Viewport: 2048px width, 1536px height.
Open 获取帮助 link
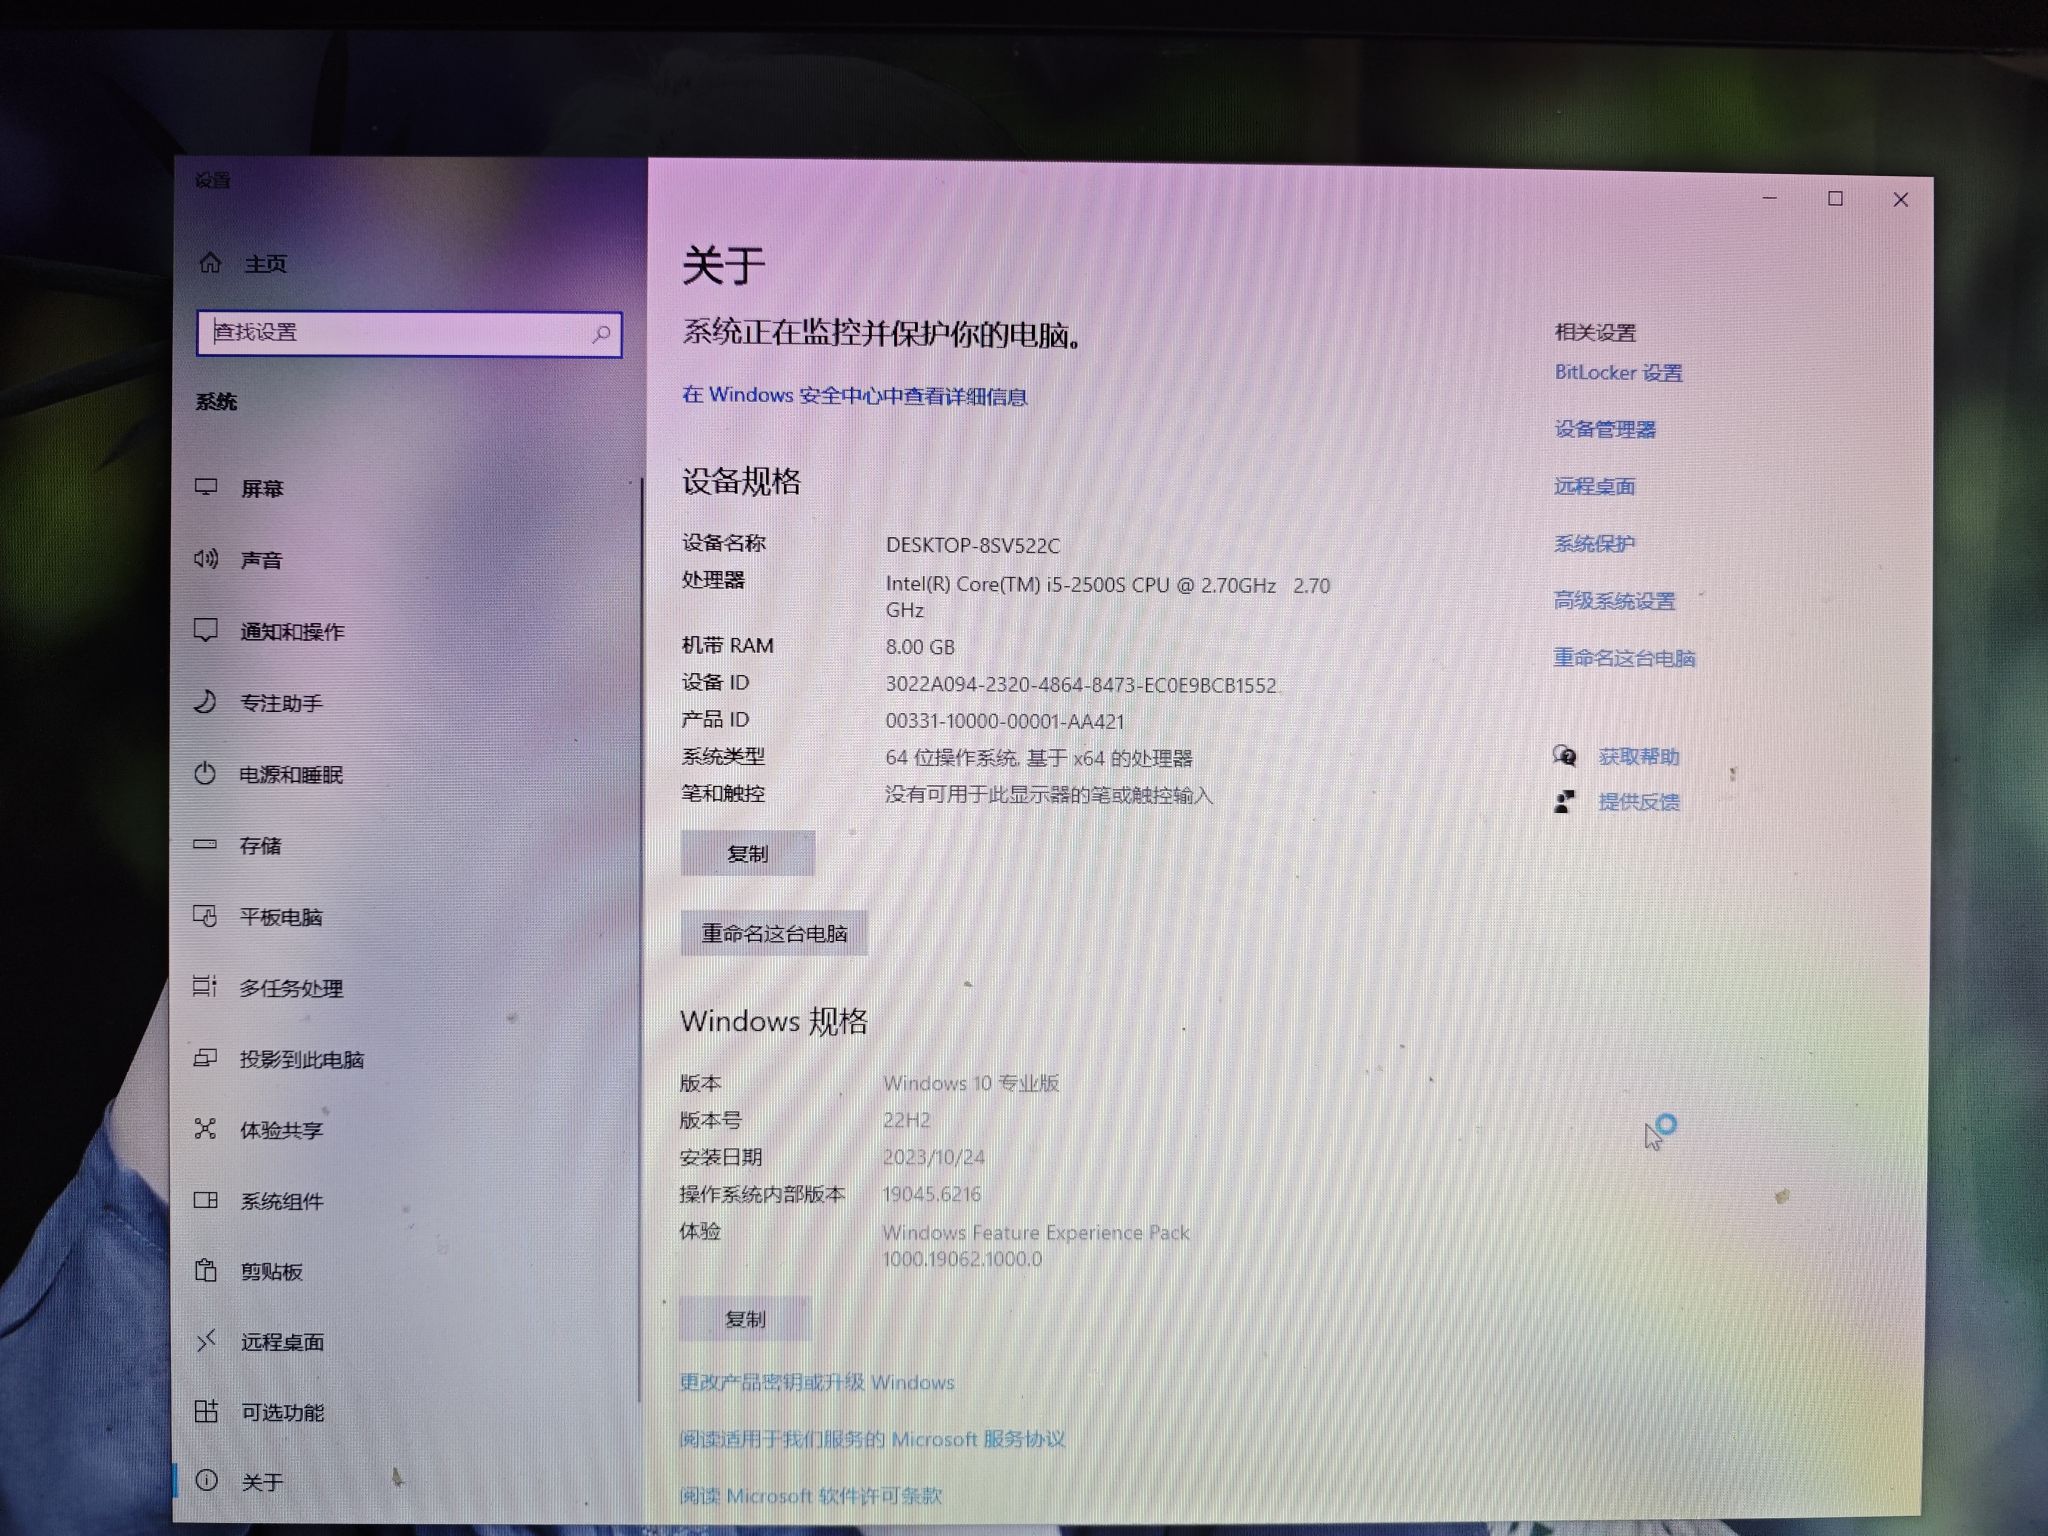[x=1639, y=757]
